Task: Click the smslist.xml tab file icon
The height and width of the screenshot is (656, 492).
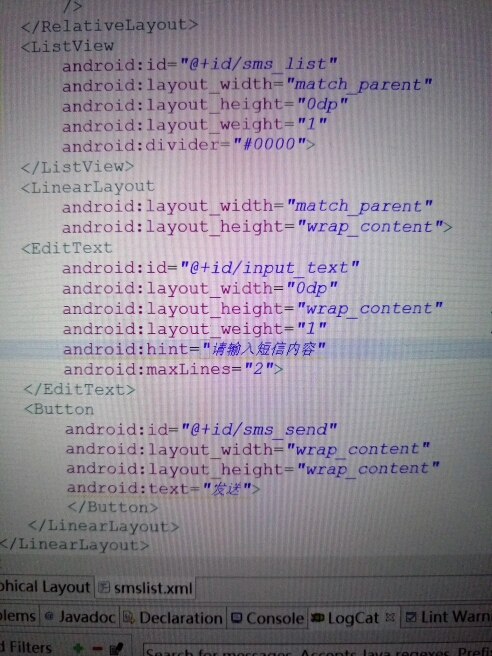Action: point(103,588)
